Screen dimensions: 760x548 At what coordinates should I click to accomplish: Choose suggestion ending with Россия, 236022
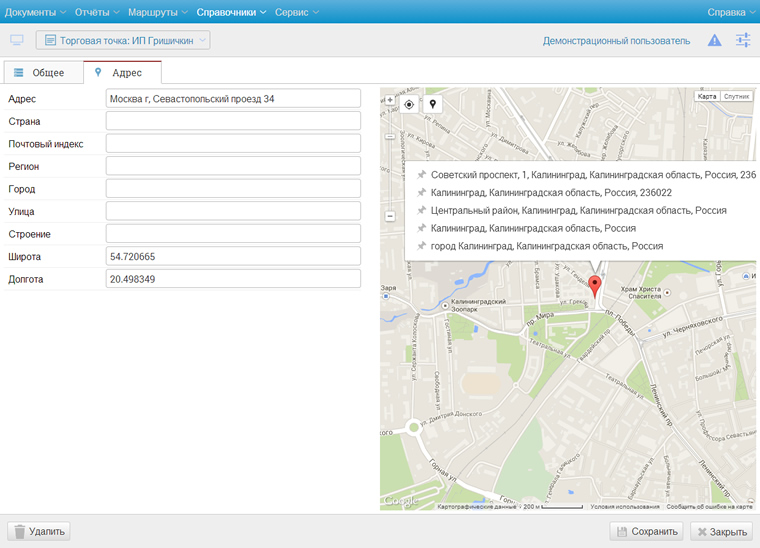tap(545, 192)
